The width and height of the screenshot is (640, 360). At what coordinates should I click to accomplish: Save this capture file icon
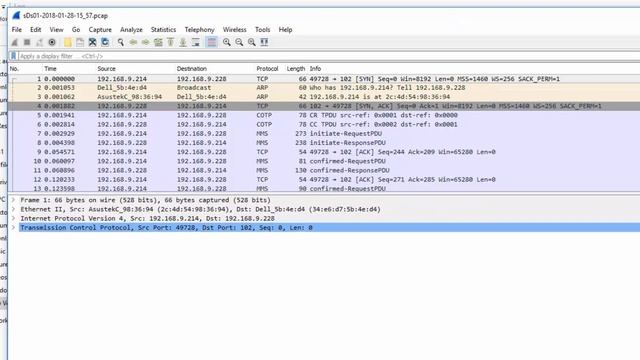click(x=80, y=42)
